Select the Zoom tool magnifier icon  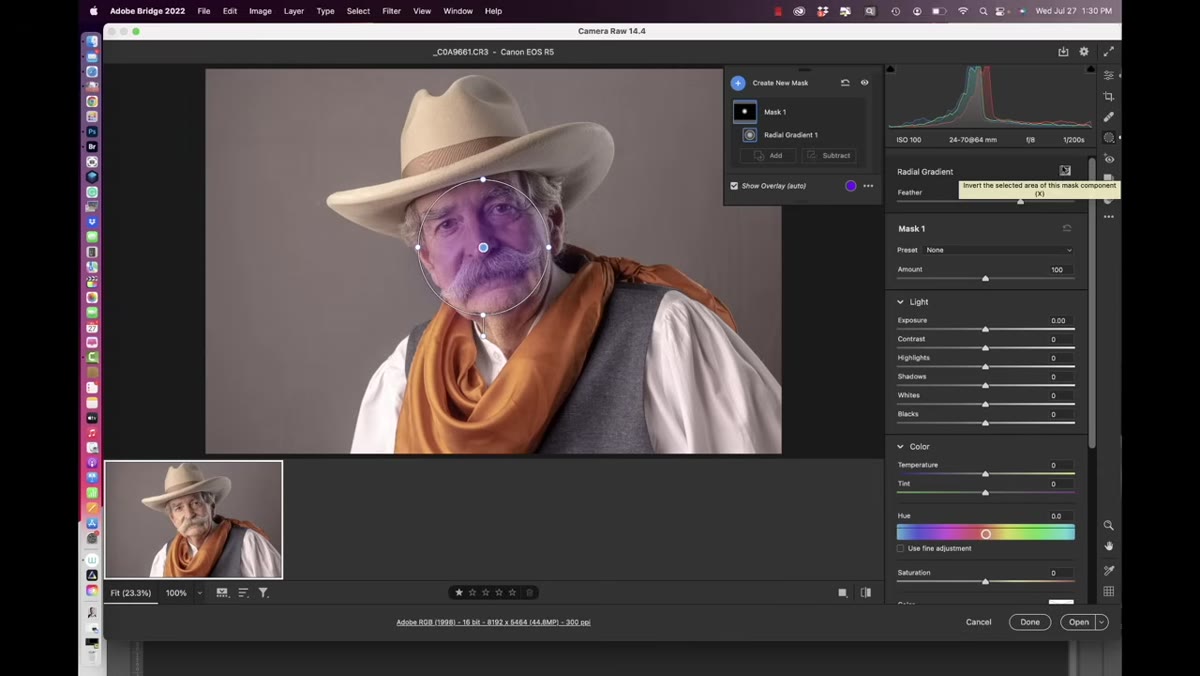[1109, 525]
